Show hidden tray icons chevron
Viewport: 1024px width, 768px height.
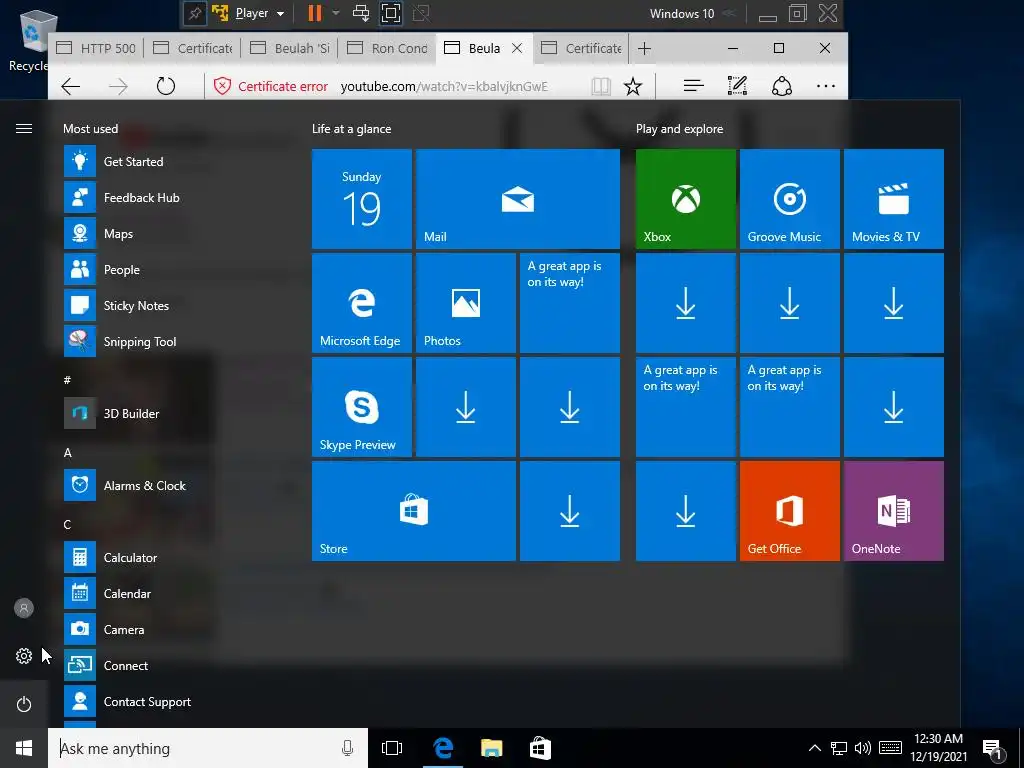814,748
